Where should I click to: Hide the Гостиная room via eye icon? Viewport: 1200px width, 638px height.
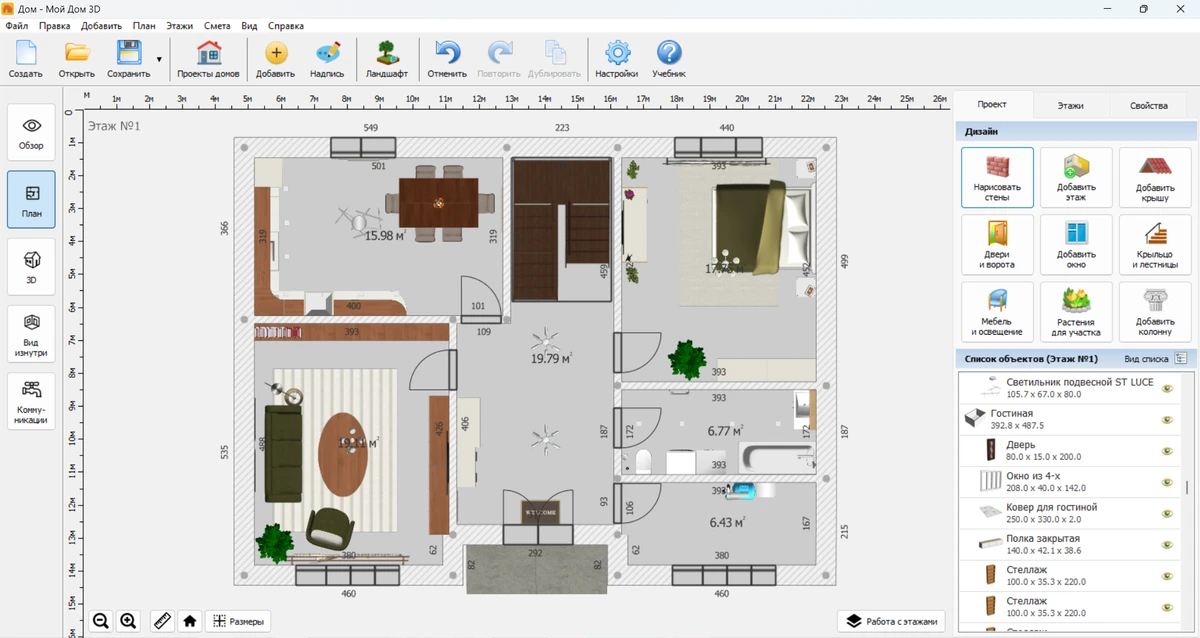pyautogui.click(x=1166, y=420)
